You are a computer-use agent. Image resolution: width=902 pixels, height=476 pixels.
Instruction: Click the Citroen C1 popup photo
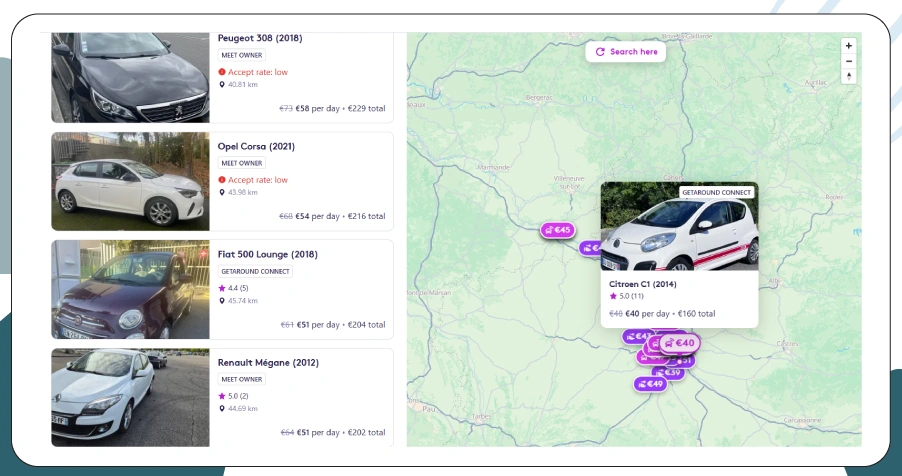coord(679,226)
